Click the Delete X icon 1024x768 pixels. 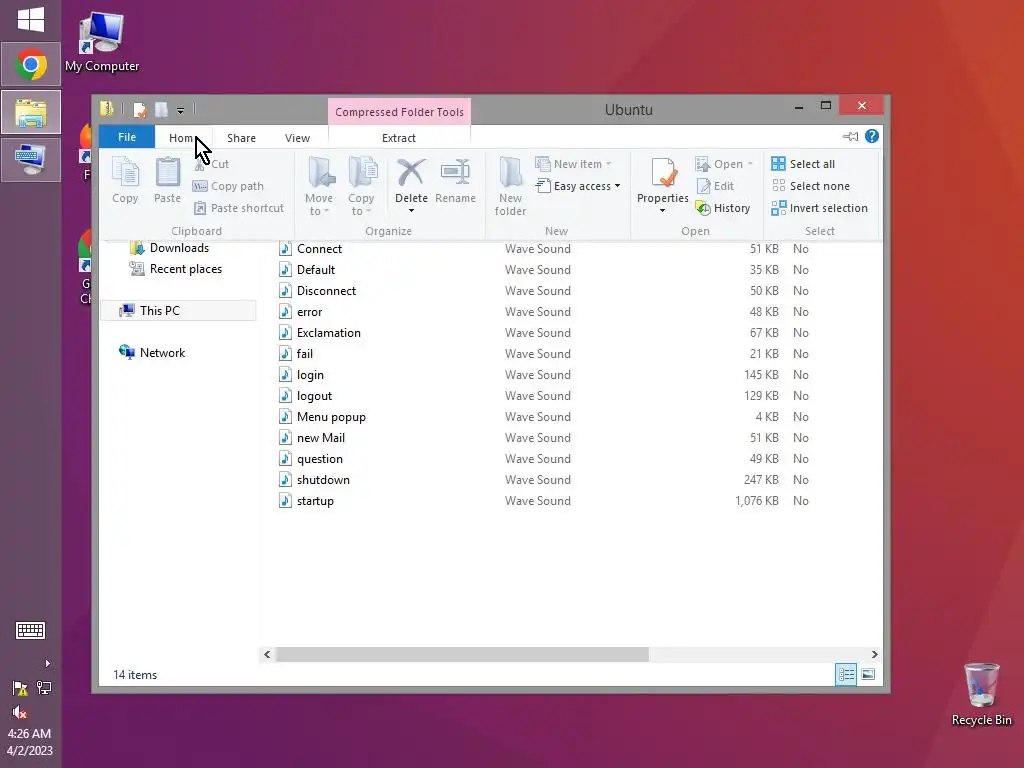(x=411, y=173)
